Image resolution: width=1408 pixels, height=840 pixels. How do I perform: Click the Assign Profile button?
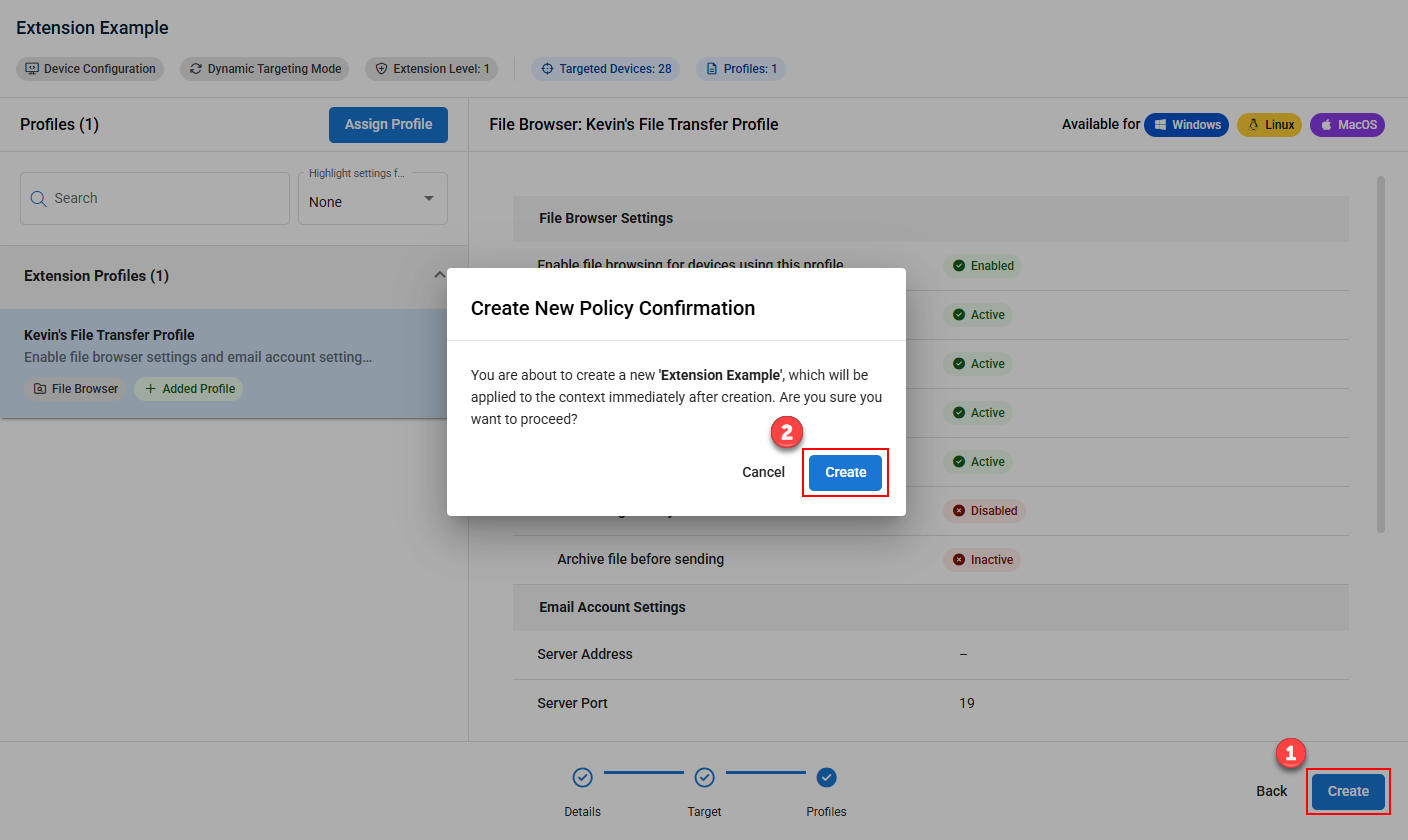(x=388, y=125)
